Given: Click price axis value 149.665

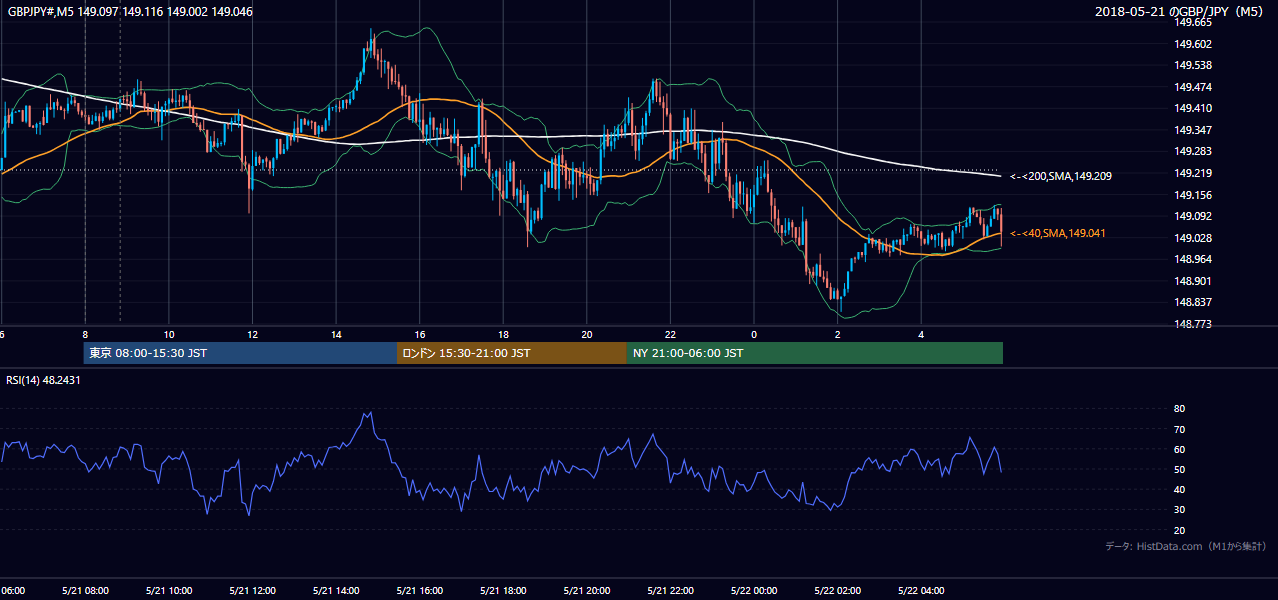Looking at the screenshot, I should [1193, 23].
